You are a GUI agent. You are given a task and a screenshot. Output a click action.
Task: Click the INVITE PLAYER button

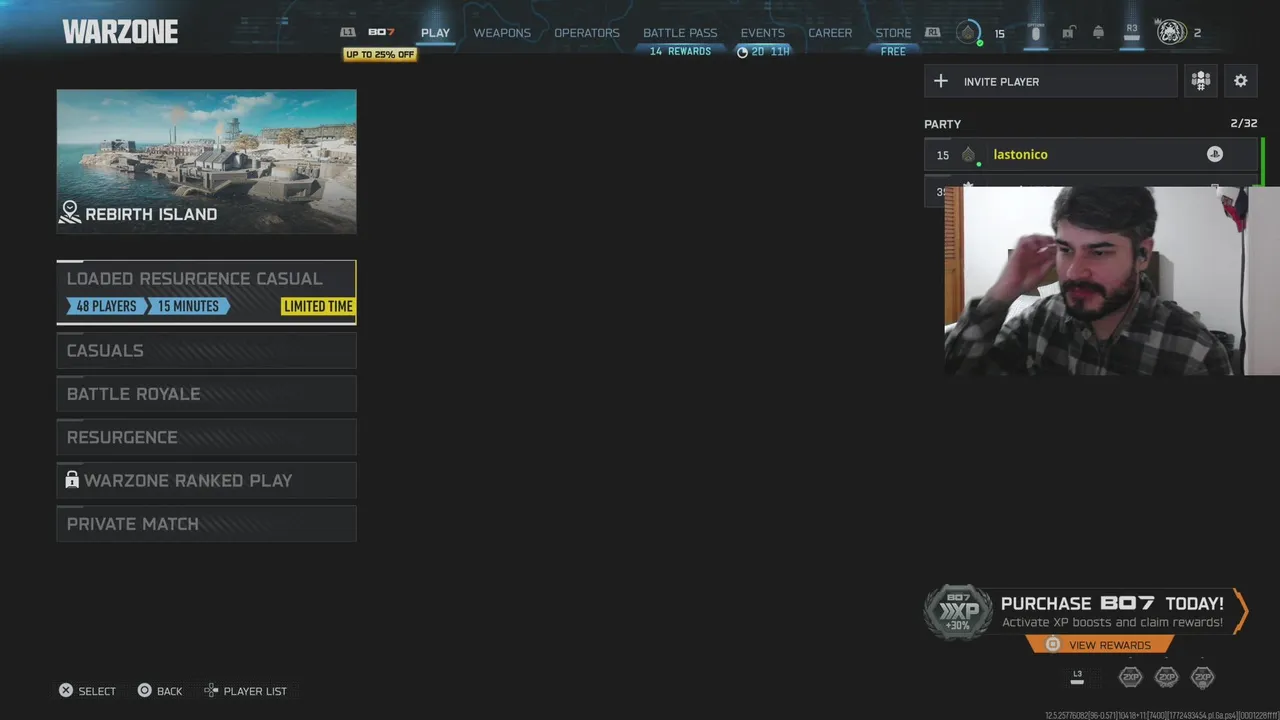click(x=1051, y=81)
